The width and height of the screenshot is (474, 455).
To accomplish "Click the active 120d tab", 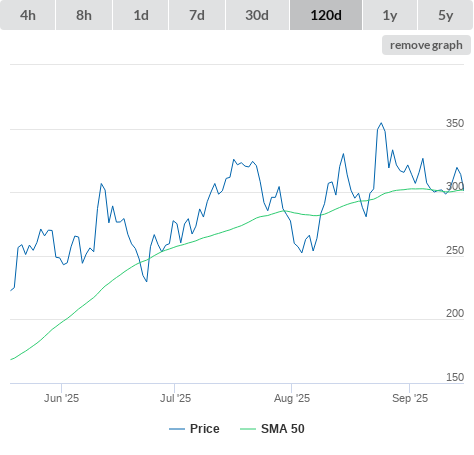I will [x=326, y=15].
